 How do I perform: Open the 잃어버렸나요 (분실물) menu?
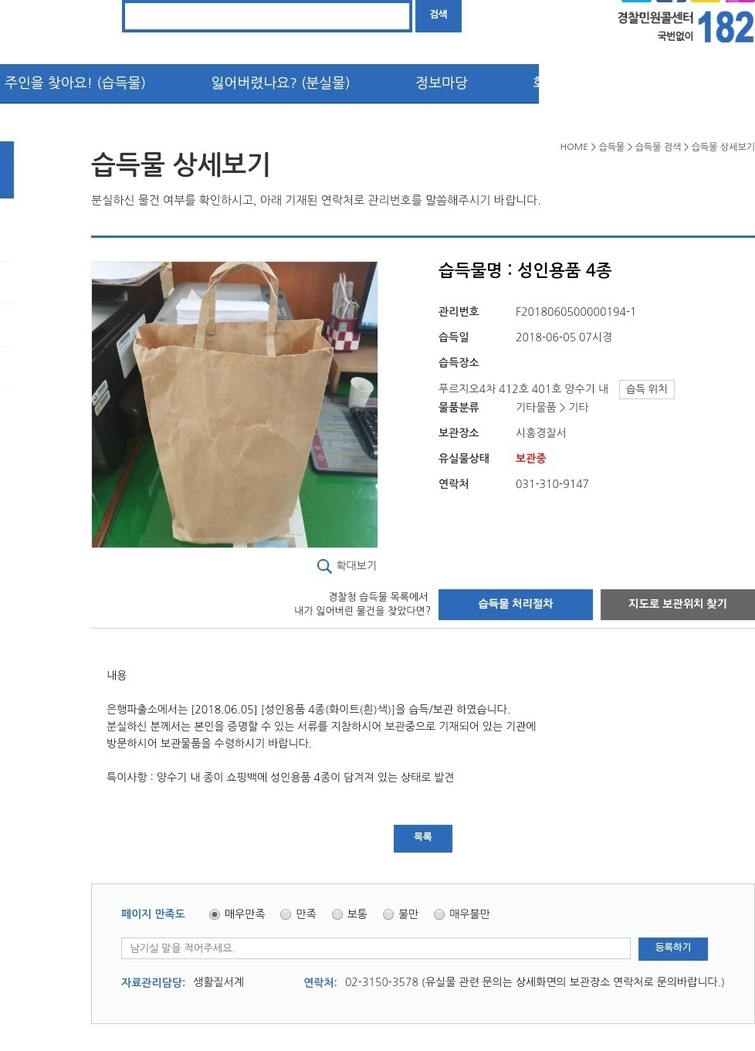[x=280, y=83]
